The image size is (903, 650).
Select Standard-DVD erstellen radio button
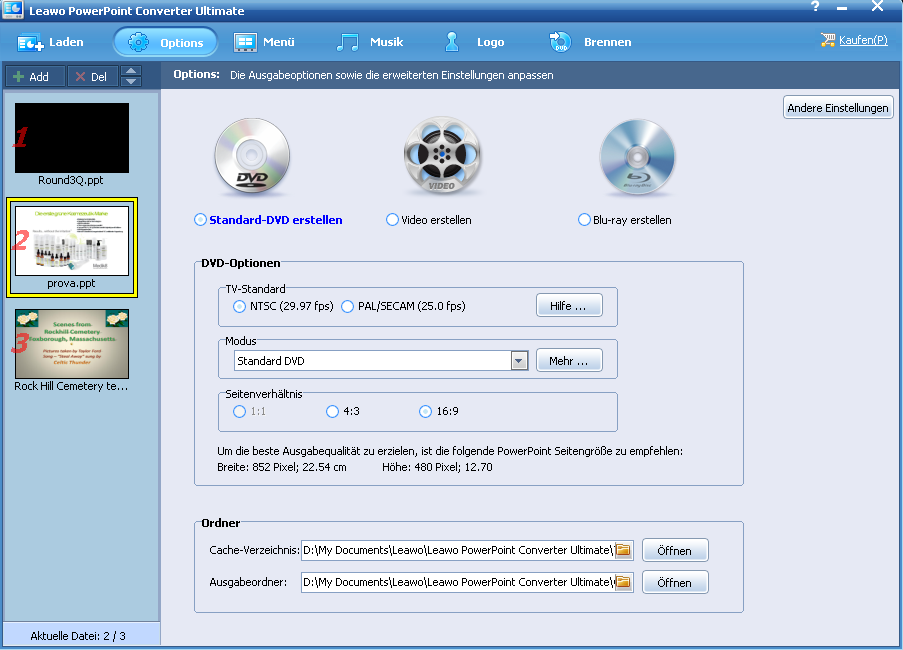200,220
